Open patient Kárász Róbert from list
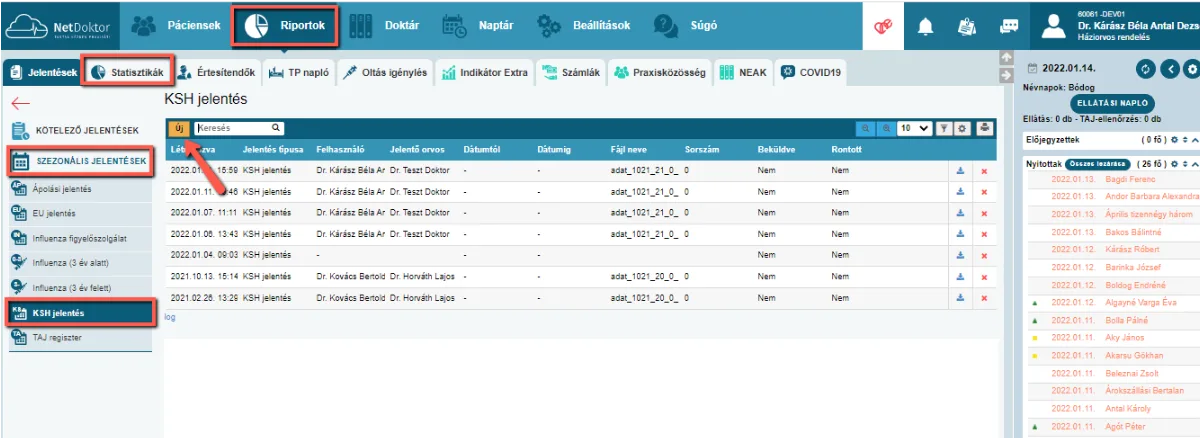The height and width of the screenshot is (438, 1200). [1131, 249]
